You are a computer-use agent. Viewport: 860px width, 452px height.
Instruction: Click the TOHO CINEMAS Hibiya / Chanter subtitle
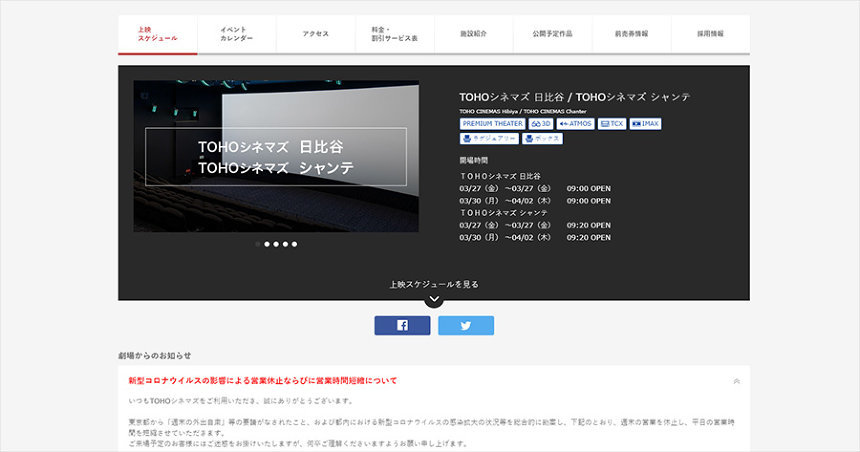(x=523, y=111)
